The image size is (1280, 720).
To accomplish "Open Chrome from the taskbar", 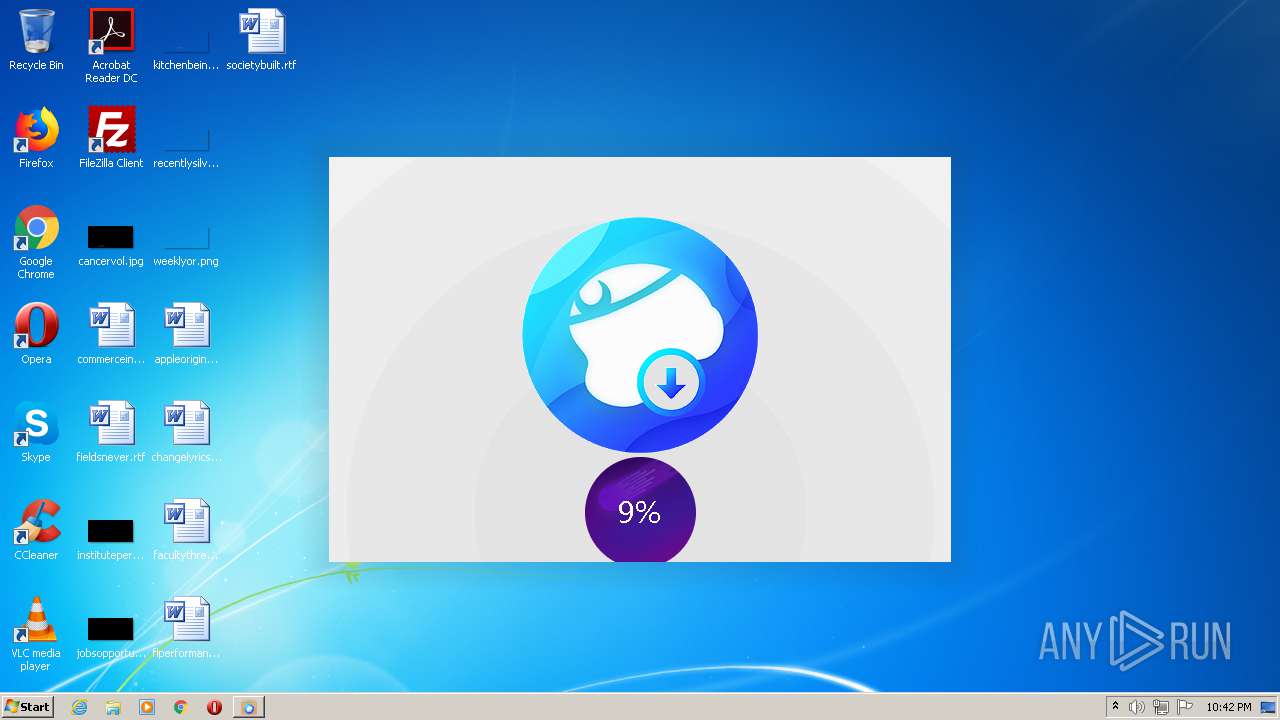I will pos(181,707).
